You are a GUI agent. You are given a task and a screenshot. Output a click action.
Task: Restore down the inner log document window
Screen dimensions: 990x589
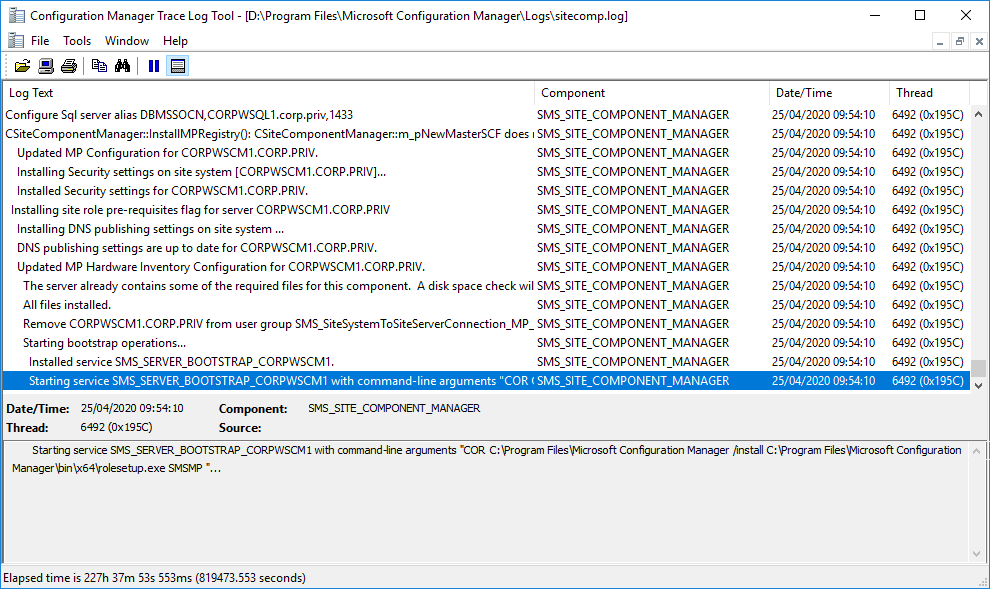pyautogui.click(x=959, y=41)
